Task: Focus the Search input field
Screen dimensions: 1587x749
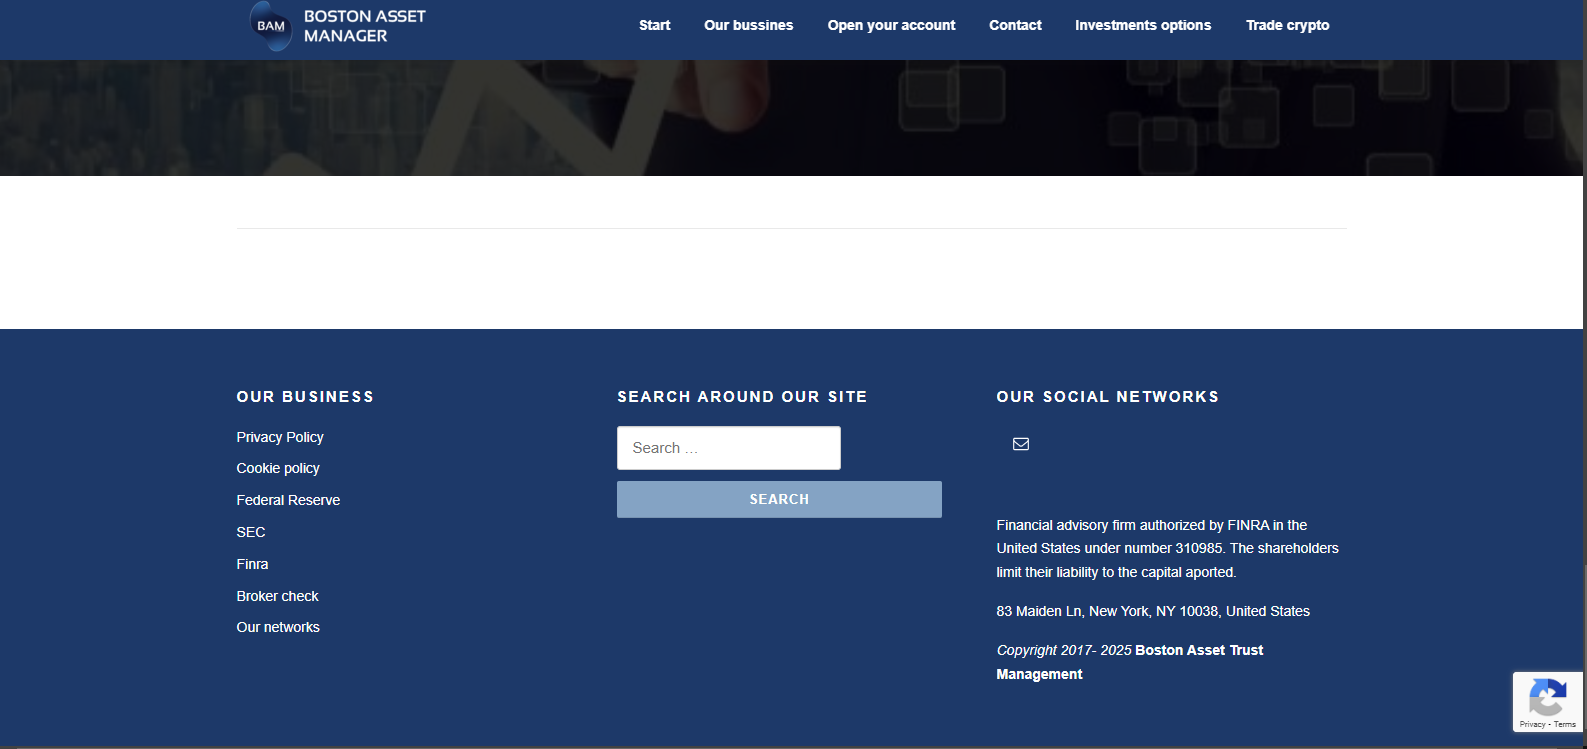Action: click(729, 448)
